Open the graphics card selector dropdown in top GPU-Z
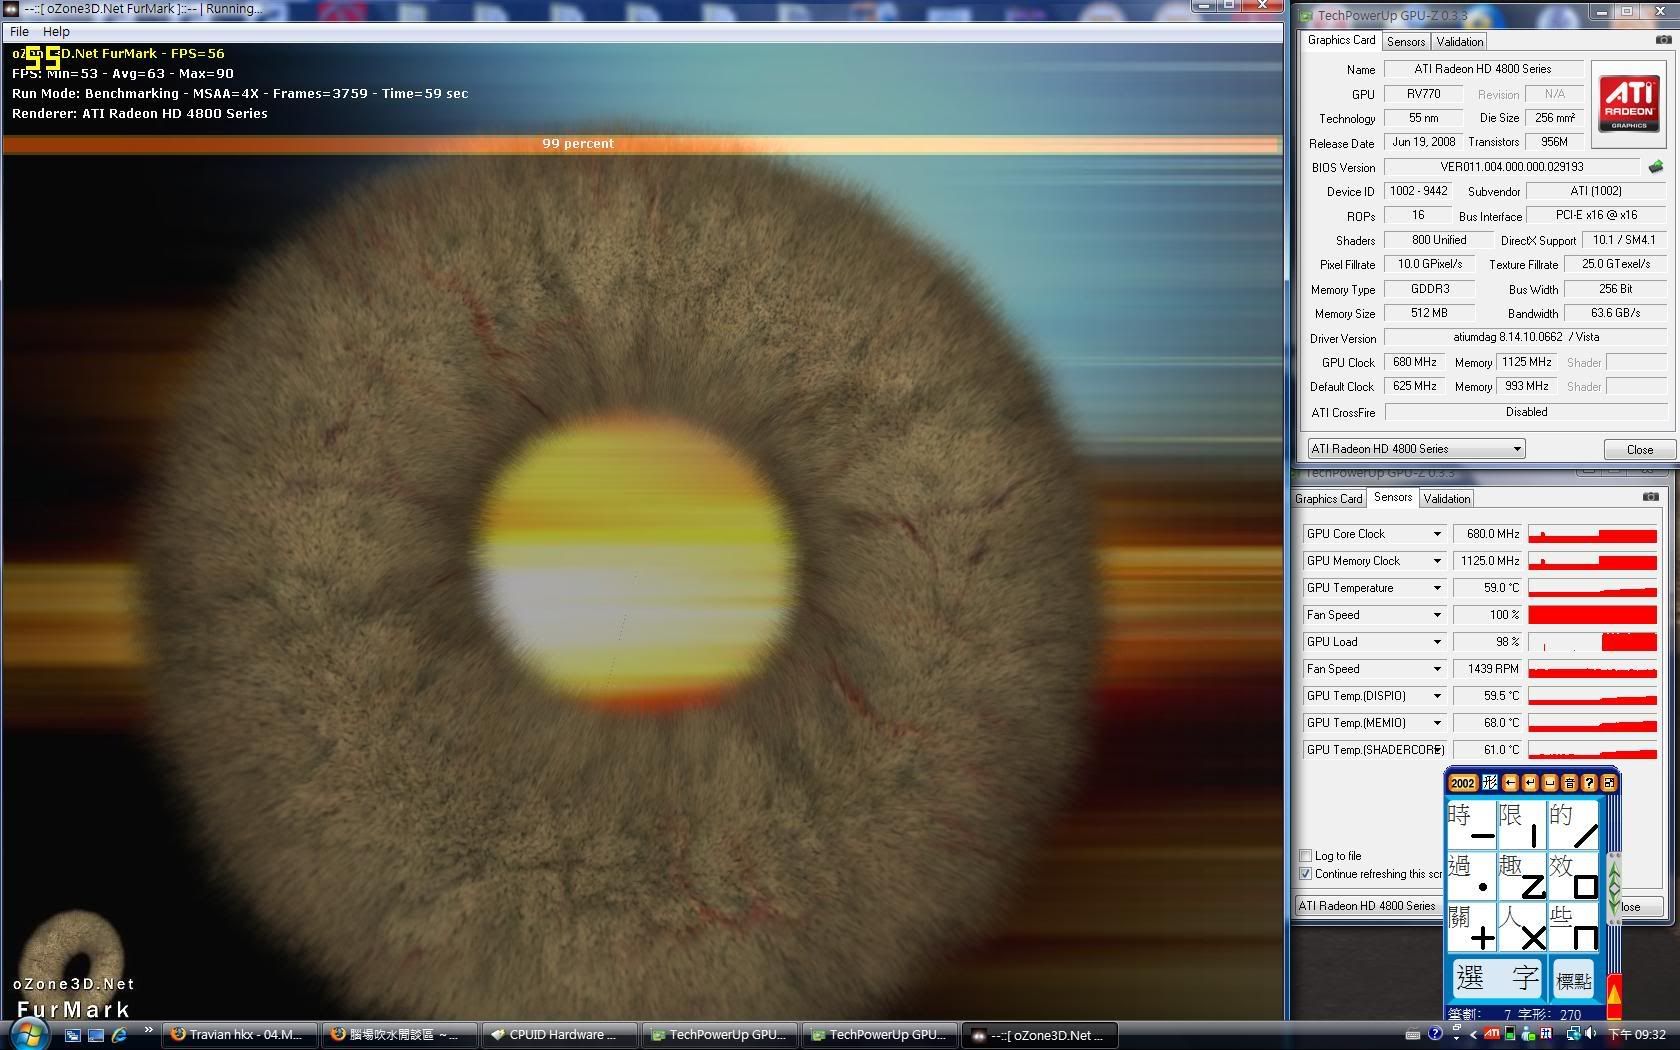 1416,449
